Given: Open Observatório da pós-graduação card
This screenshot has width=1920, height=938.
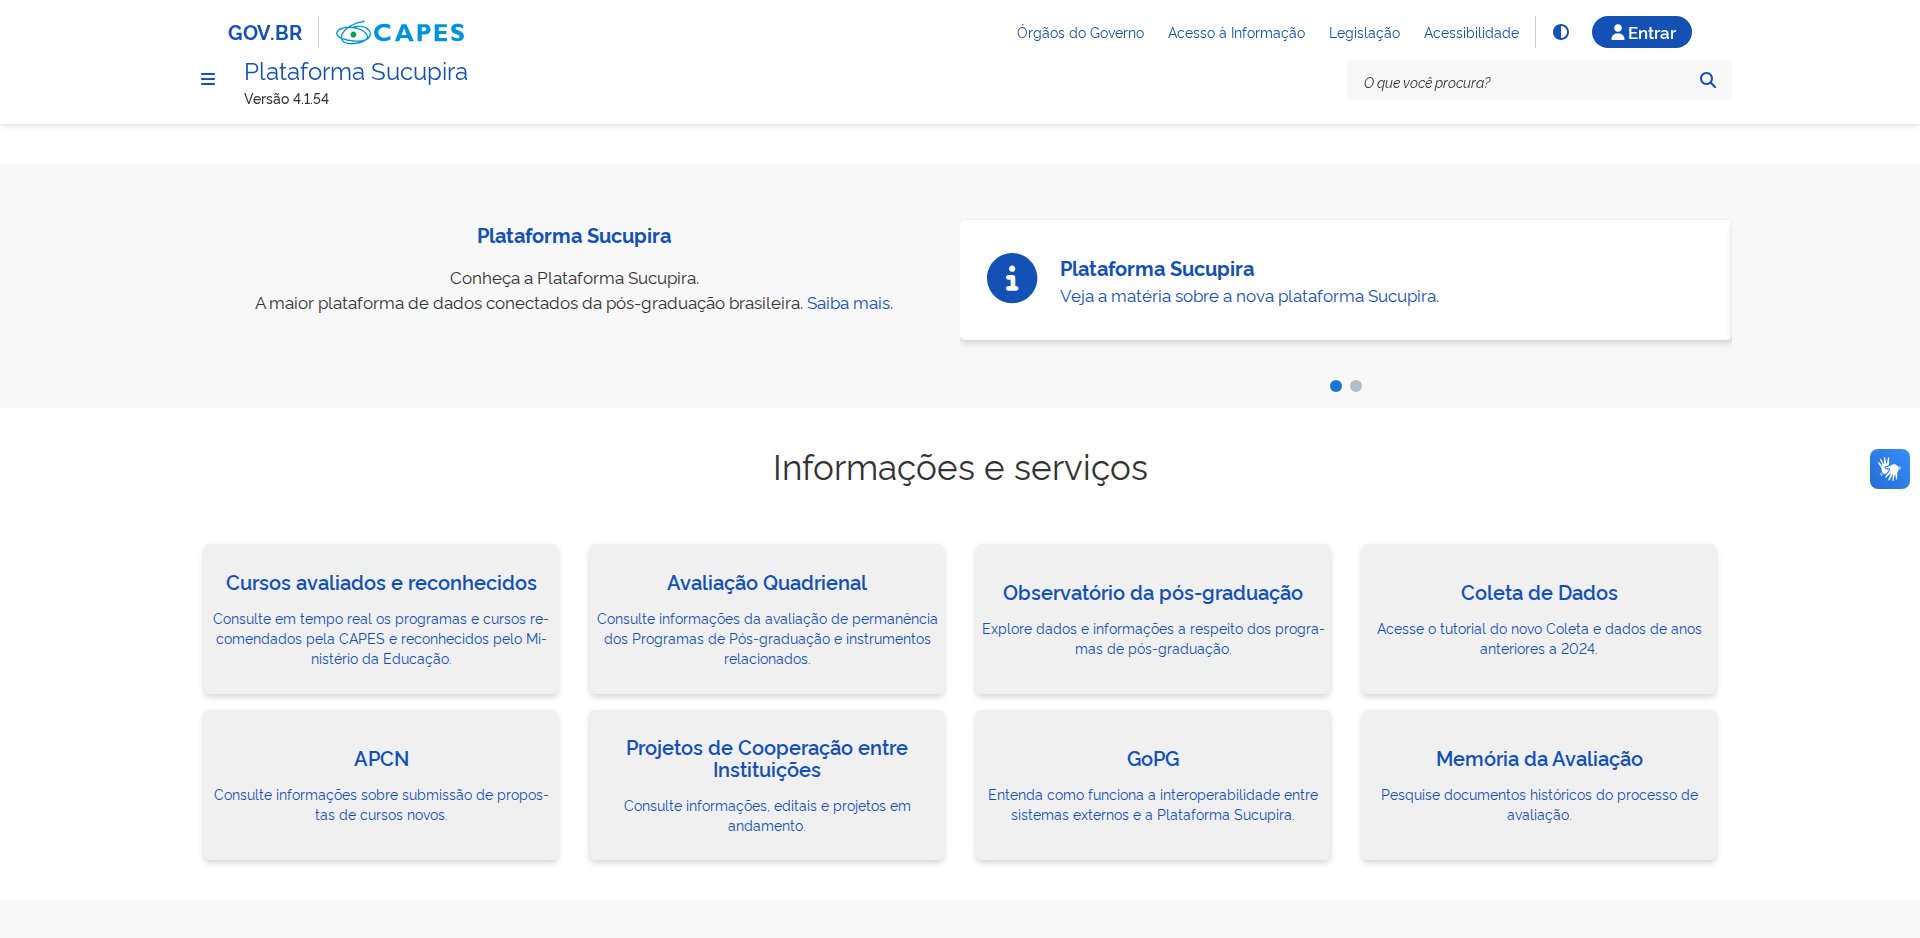Looking at the screenshot, I should click(x=1153, y=619).
